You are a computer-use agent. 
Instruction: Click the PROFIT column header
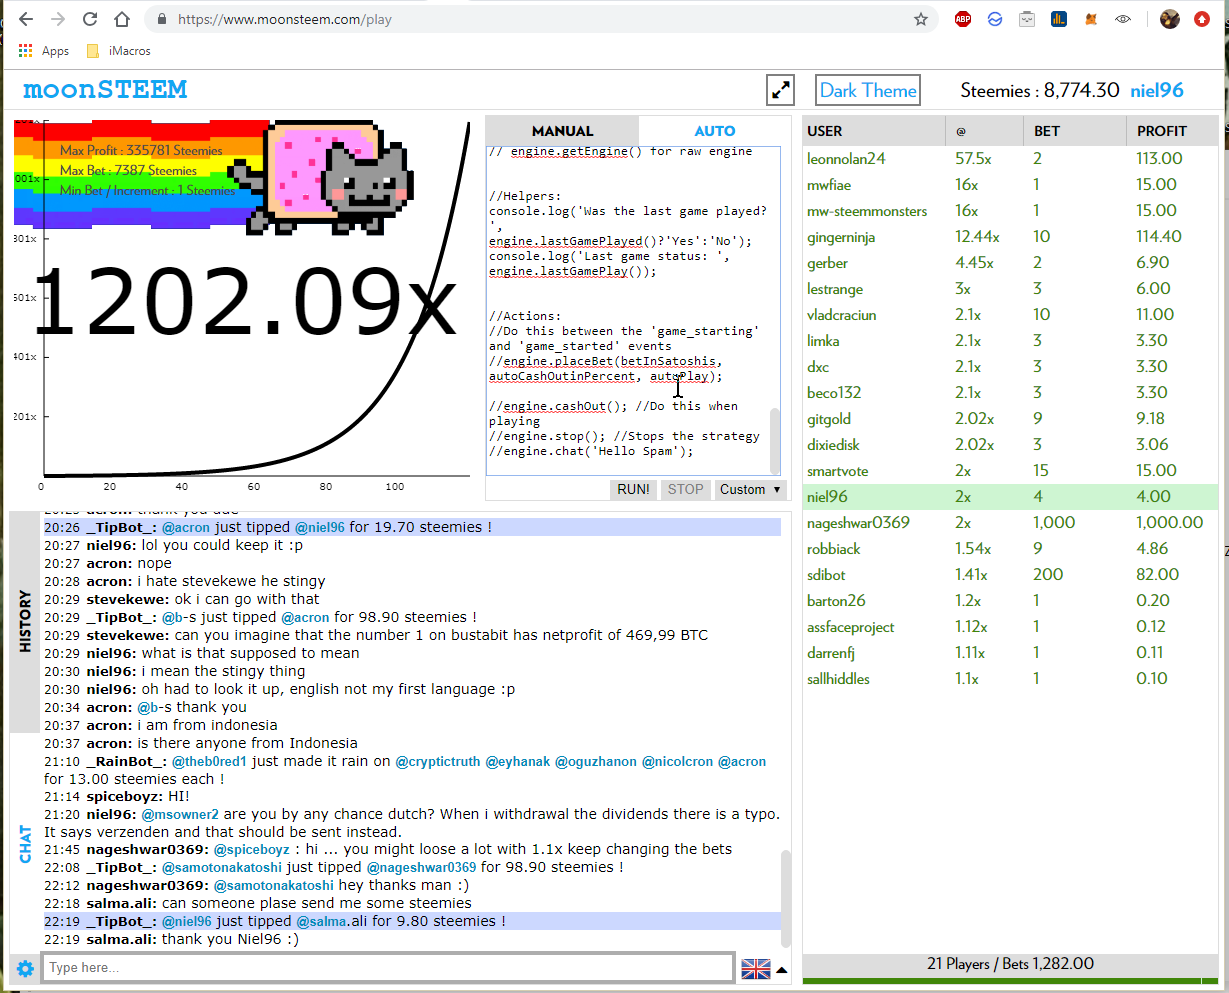(1172, 131)
